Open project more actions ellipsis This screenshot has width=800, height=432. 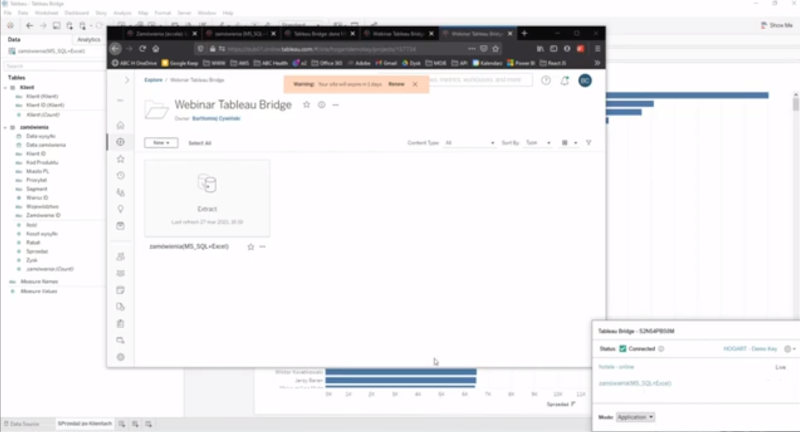click(x=335, y=105)
